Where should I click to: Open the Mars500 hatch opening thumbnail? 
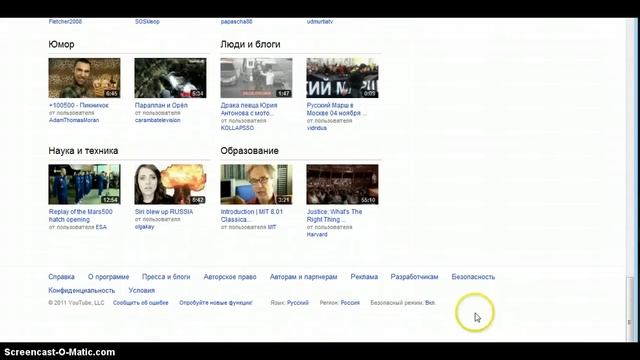pos(84,184)
